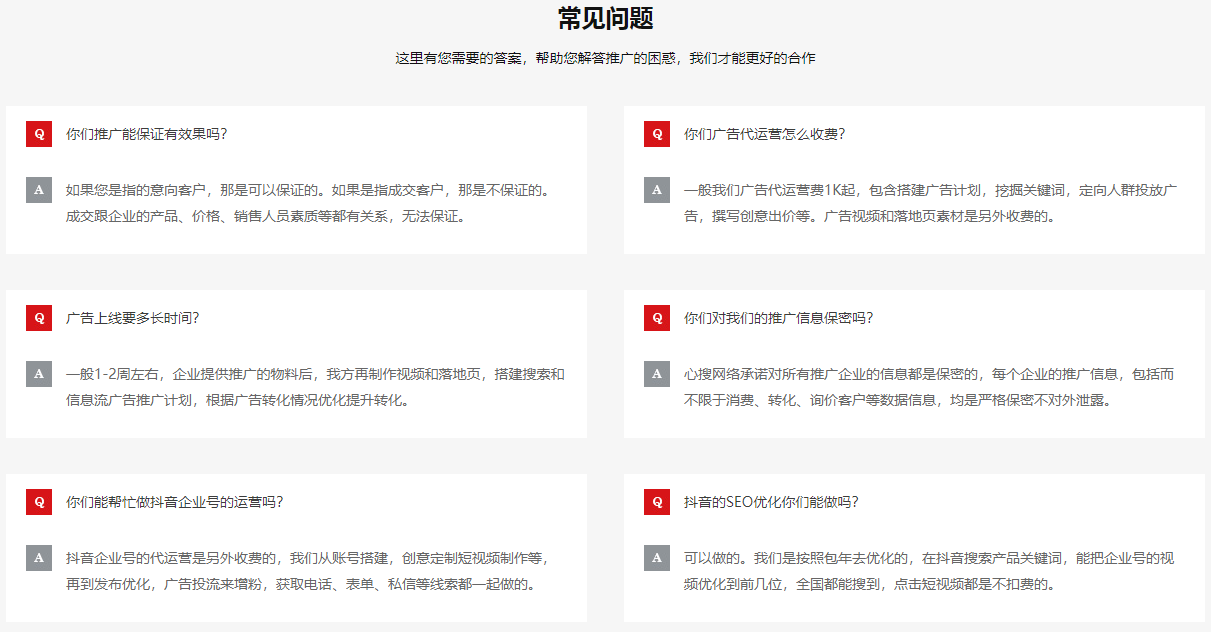Click the red Q icon beside "广告上线要多长时间?"

39,318
